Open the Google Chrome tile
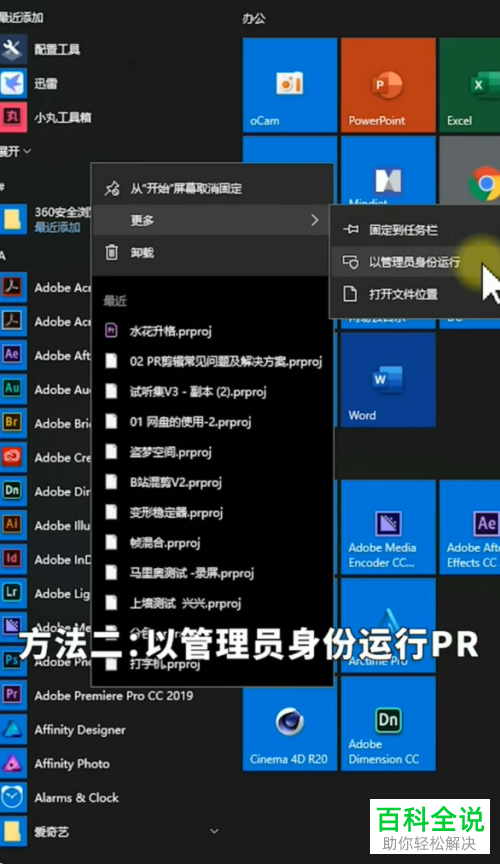 pyautogui.click(x=470, y=170)
